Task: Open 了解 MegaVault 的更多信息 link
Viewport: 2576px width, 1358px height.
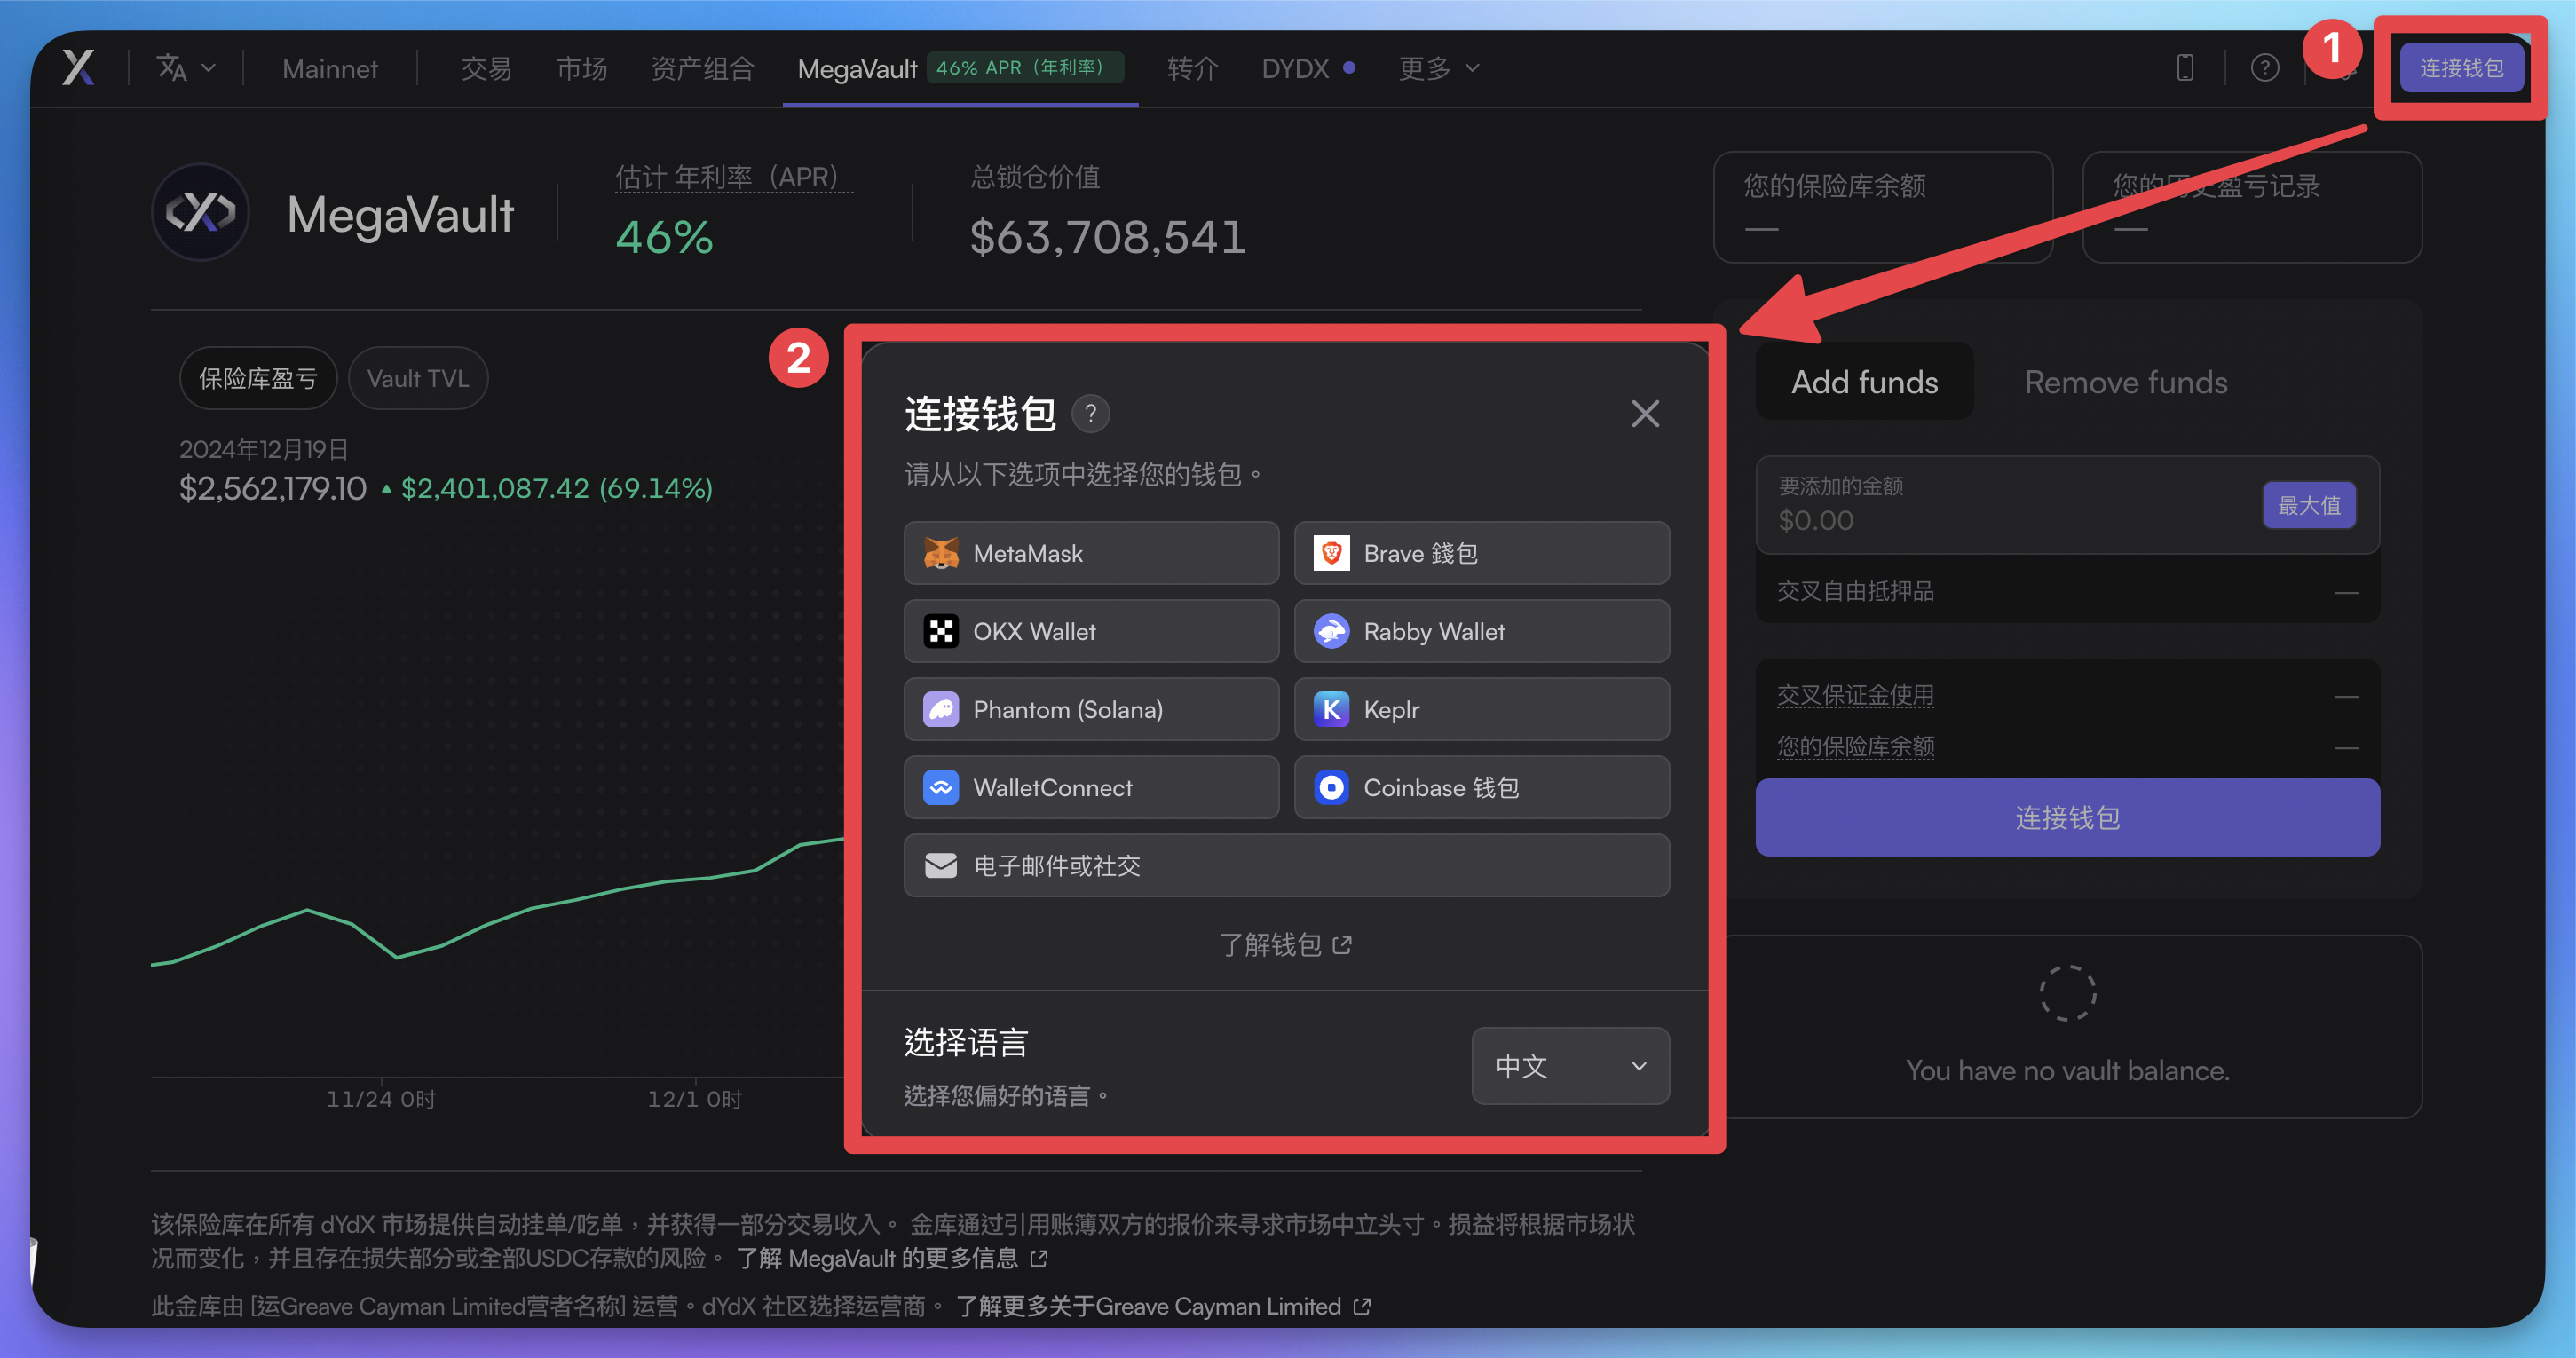Action: [892, 1258]
